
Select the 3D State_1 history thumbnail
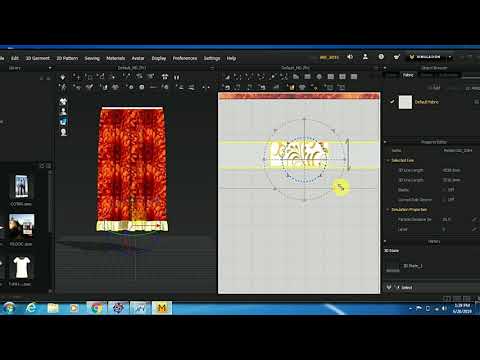[393, 267]
